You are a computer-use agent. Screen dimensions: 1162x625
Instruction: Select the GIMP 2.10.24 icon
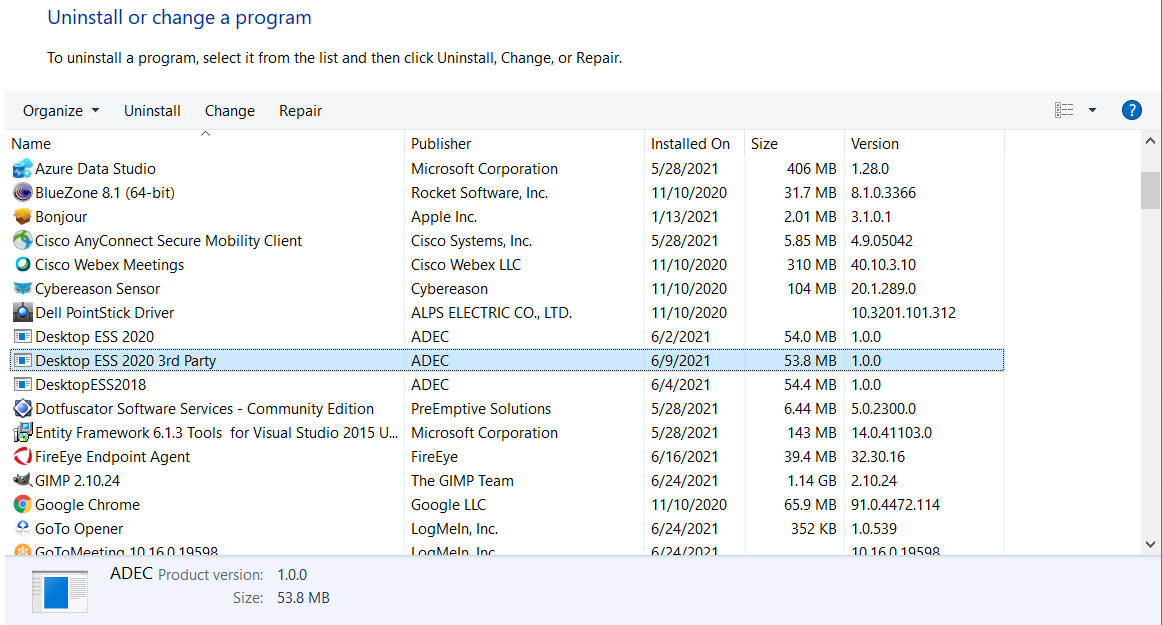click(22, 481)
